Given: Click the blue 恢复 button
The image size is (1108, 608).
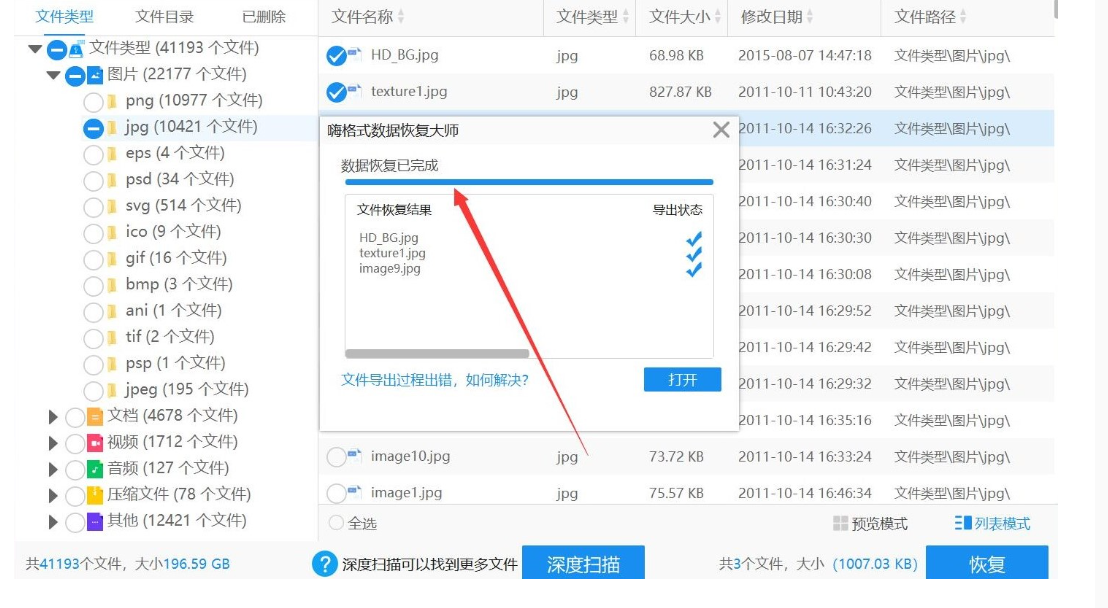Looking at the screenshot, I should [987, 563].
